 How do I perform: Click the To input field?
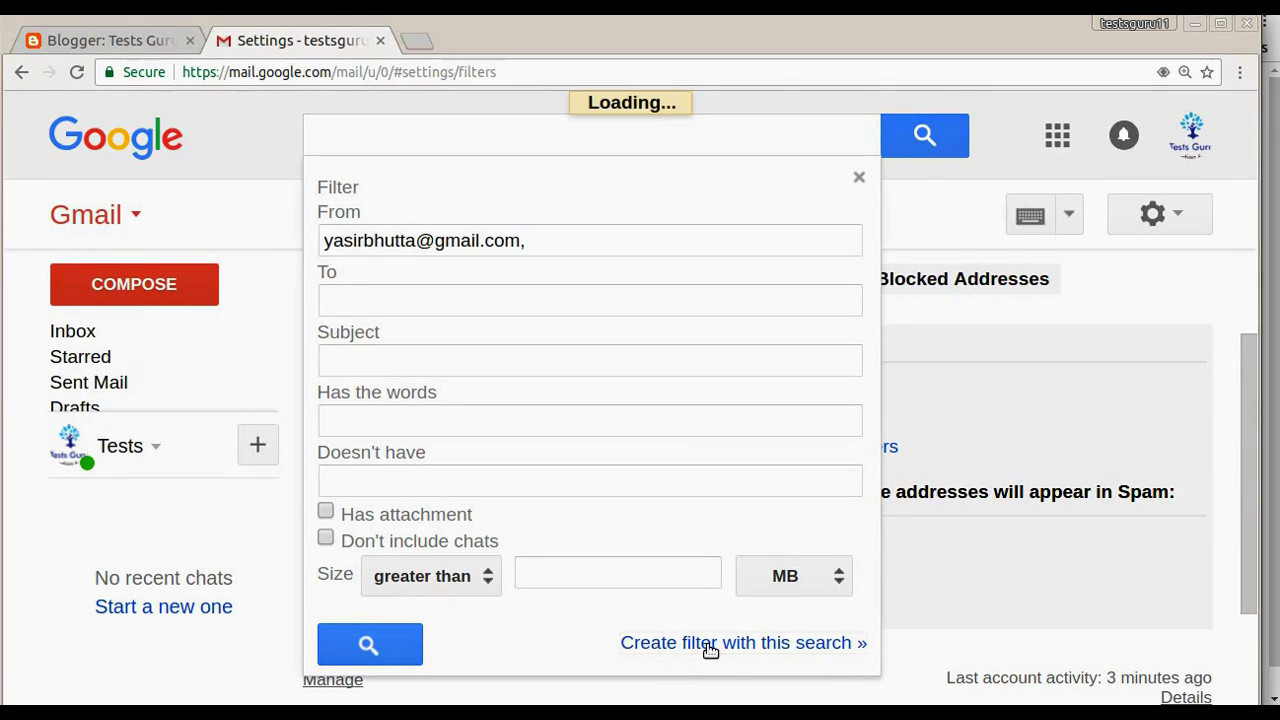(x=590, y=301)
